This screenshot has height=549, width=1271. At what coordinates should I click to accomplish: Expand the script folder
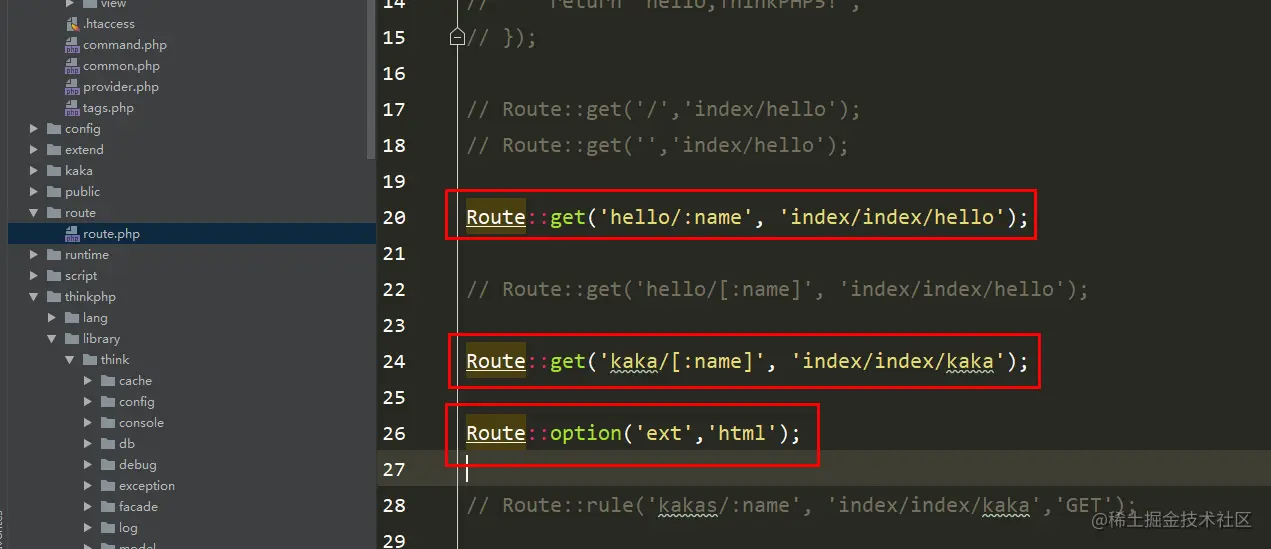click(x=34, y=276)
